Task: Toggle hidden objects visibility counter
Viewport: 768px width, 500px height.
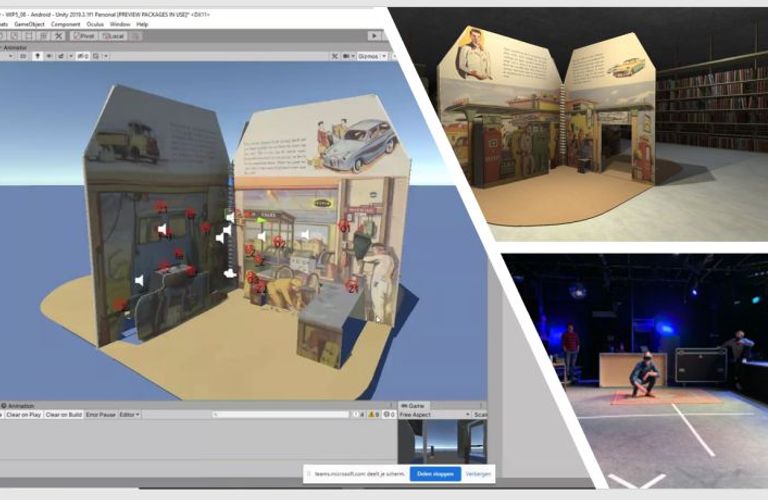Action: [x=83, y=56]
